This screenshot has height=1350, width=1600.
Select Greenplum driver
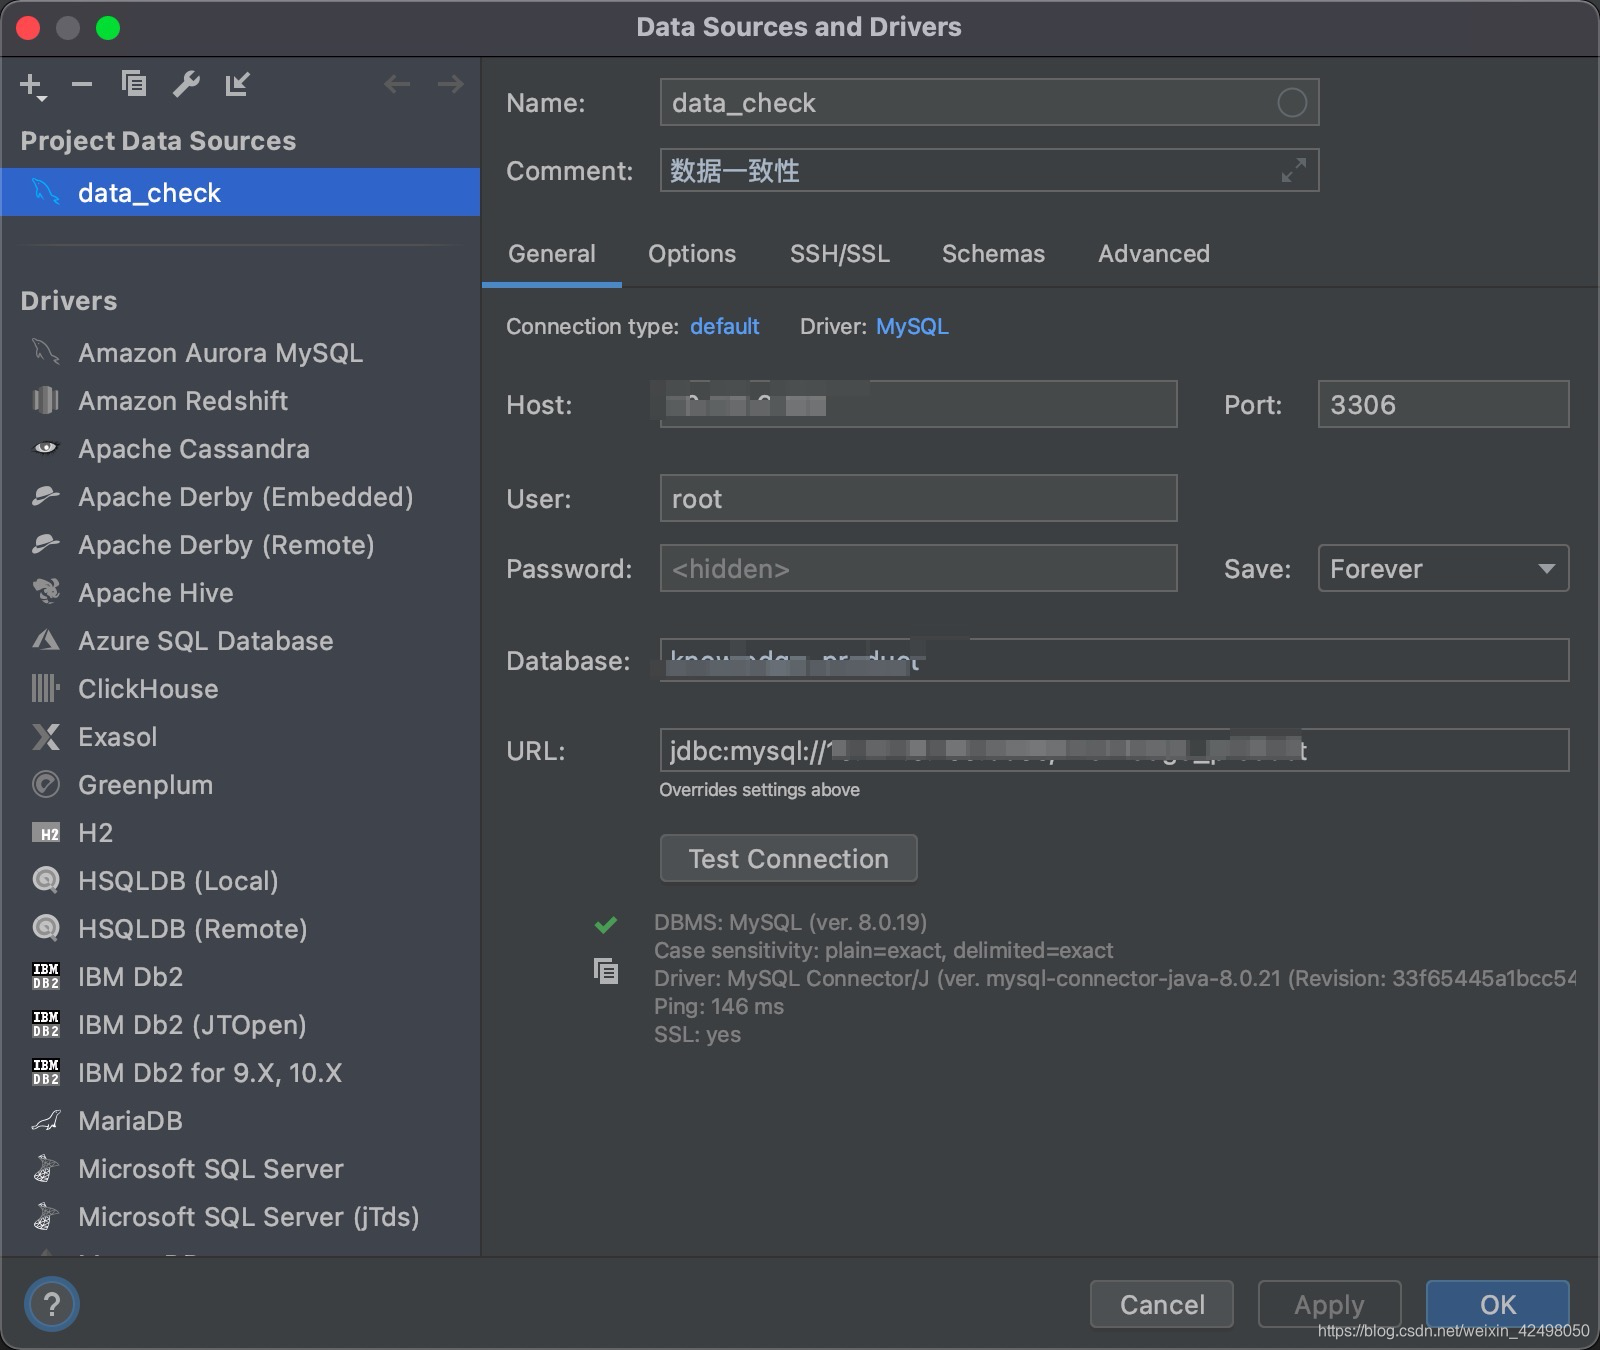pos(240,785)
